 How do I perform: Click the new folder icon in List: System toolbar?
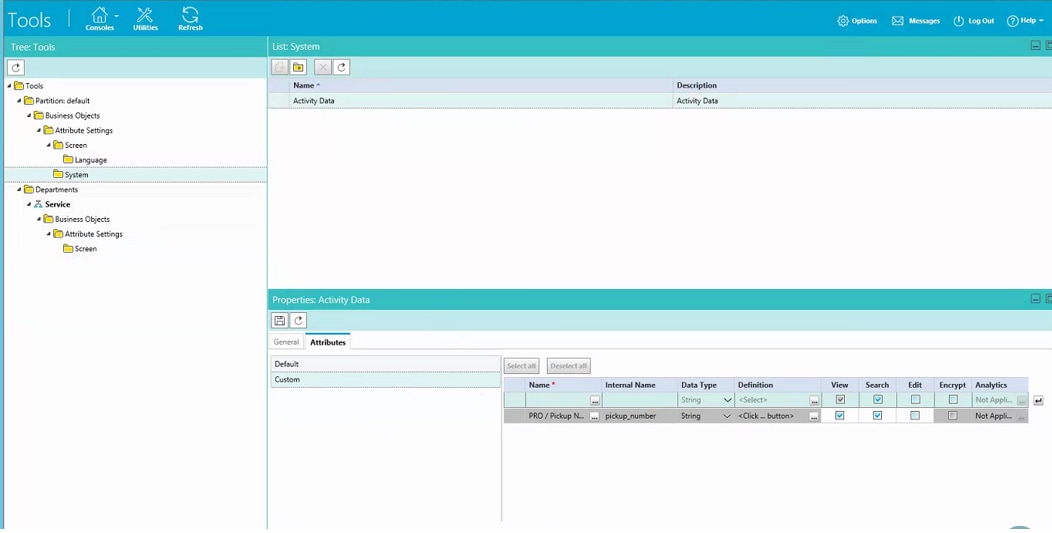(298, 67)
